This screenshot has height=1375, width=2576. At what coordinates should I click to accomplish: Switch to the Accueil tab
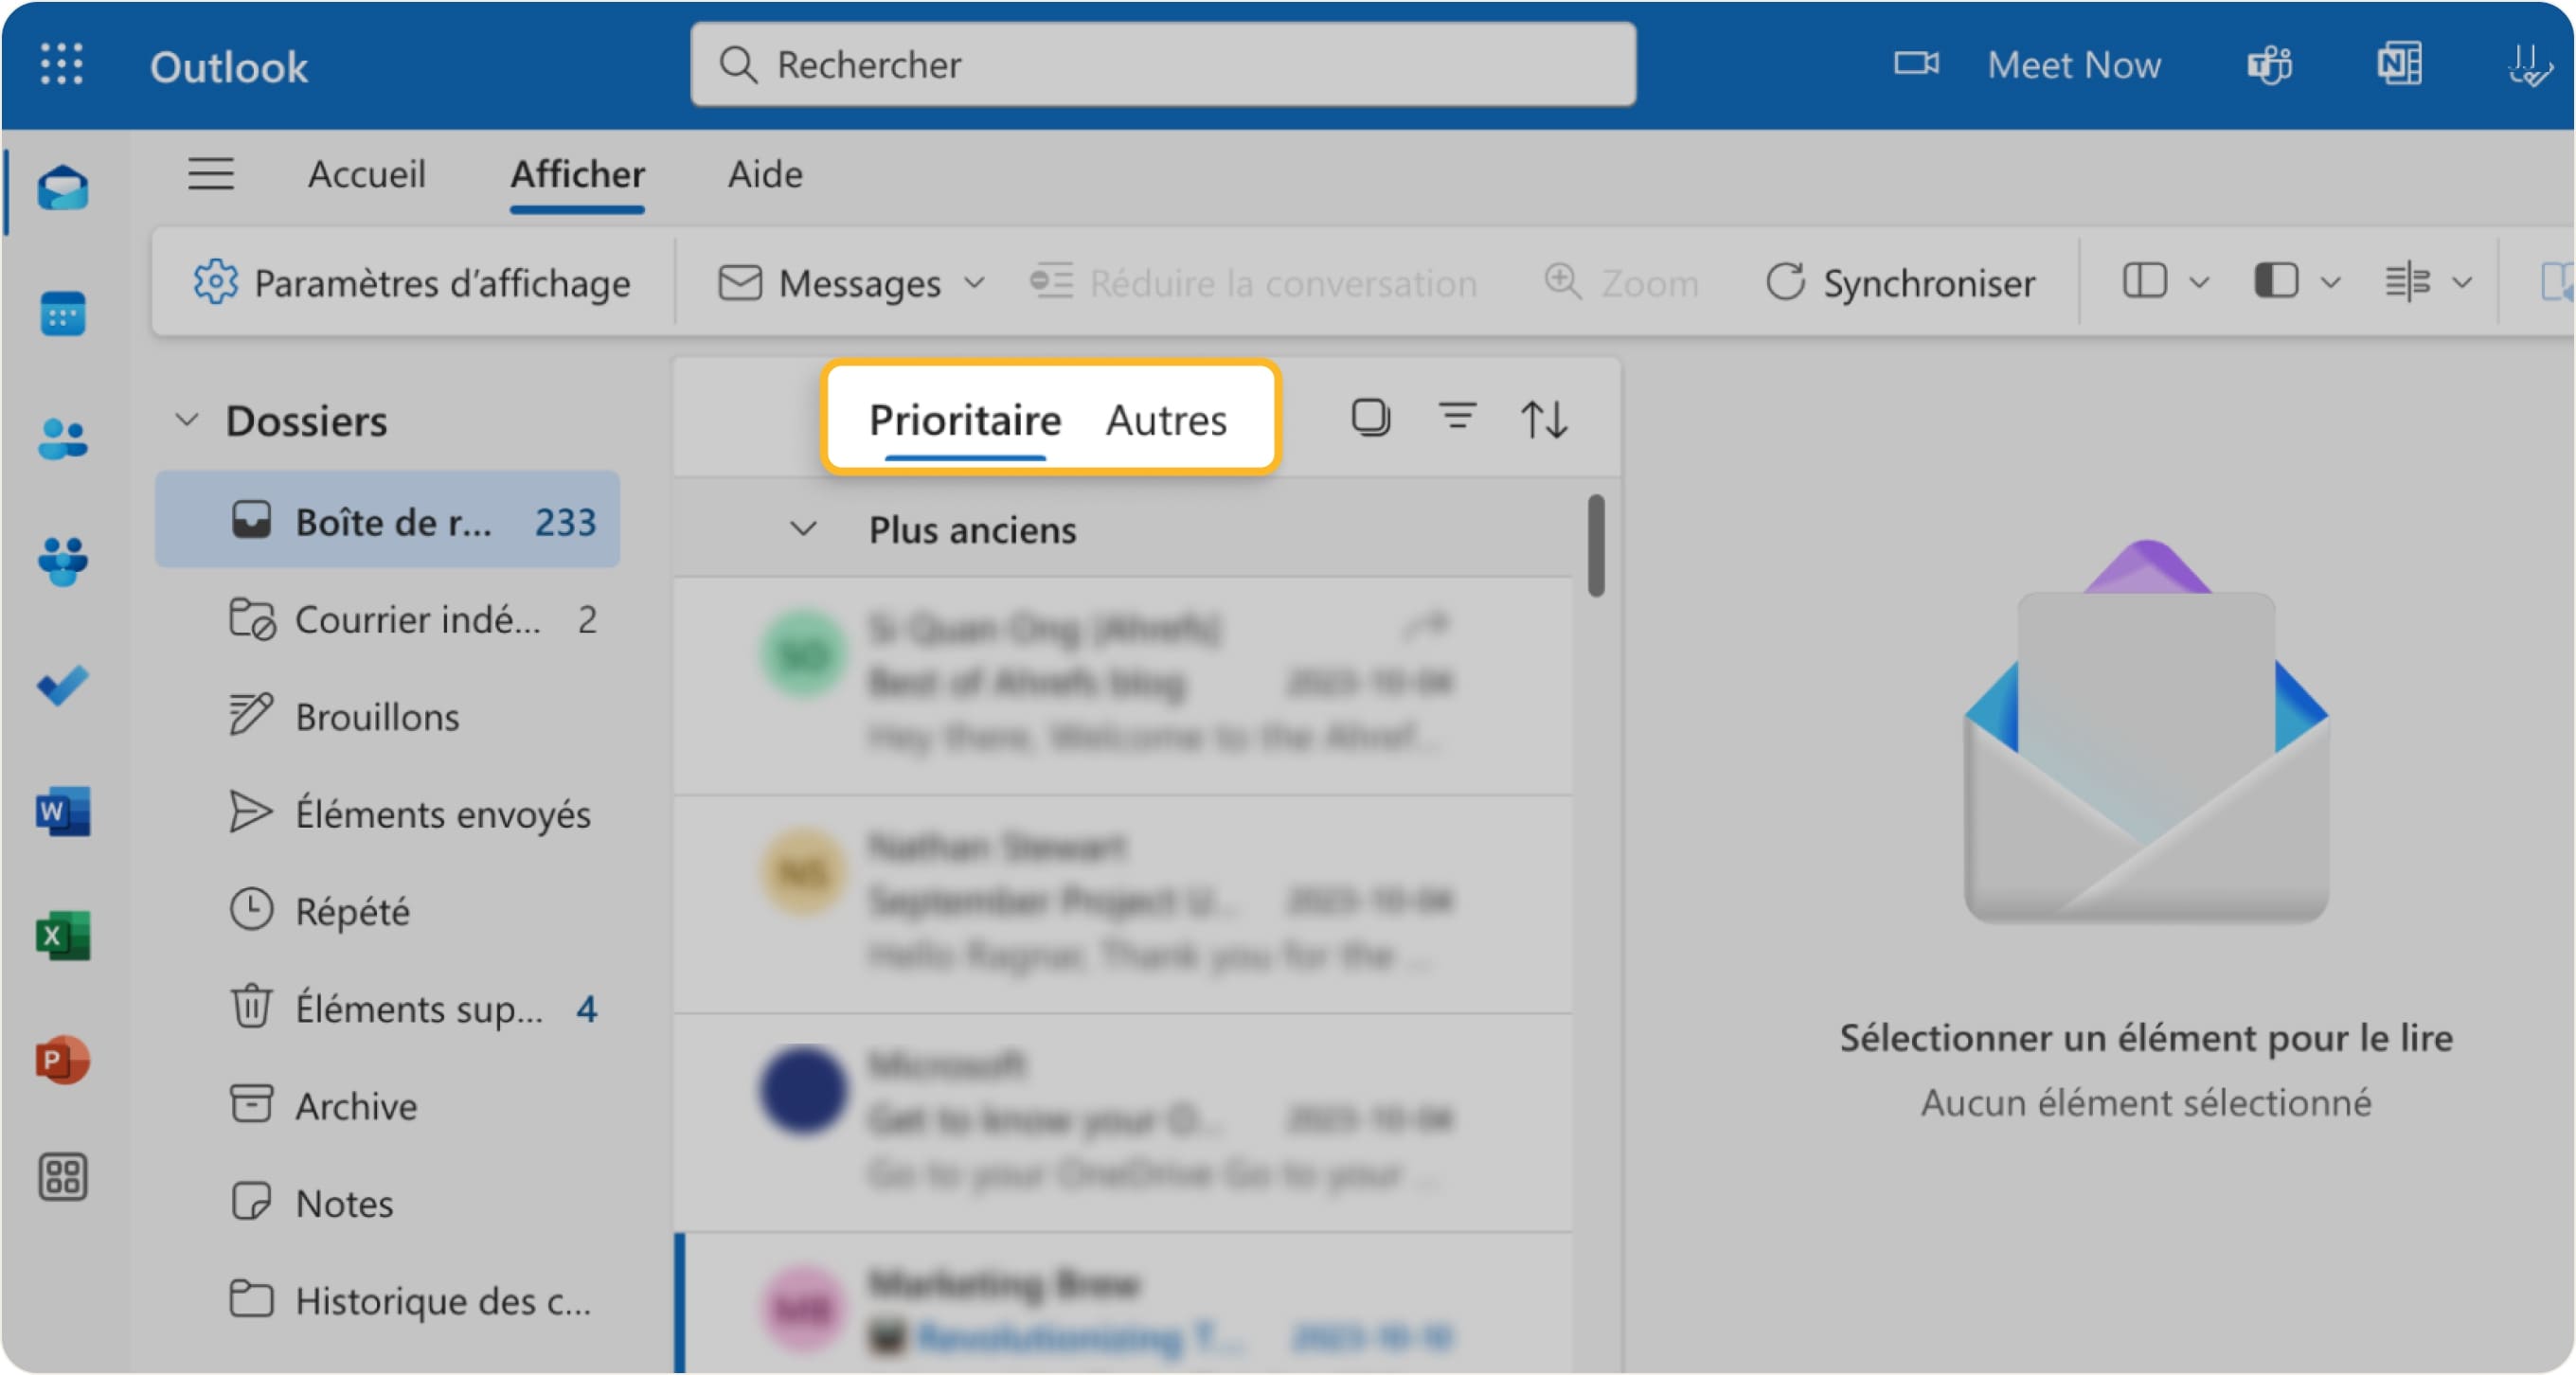click(366, 174)
